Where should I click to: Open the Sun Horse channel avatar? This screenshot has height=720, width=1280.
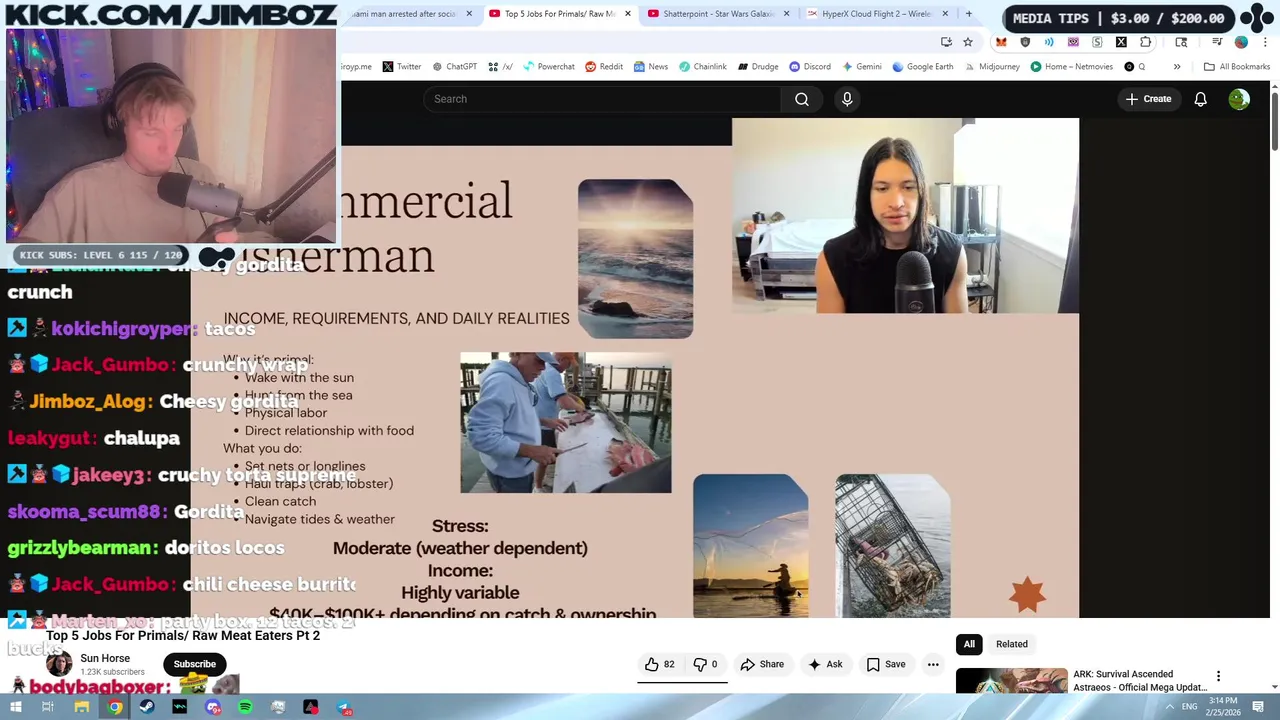coord(59,664)
